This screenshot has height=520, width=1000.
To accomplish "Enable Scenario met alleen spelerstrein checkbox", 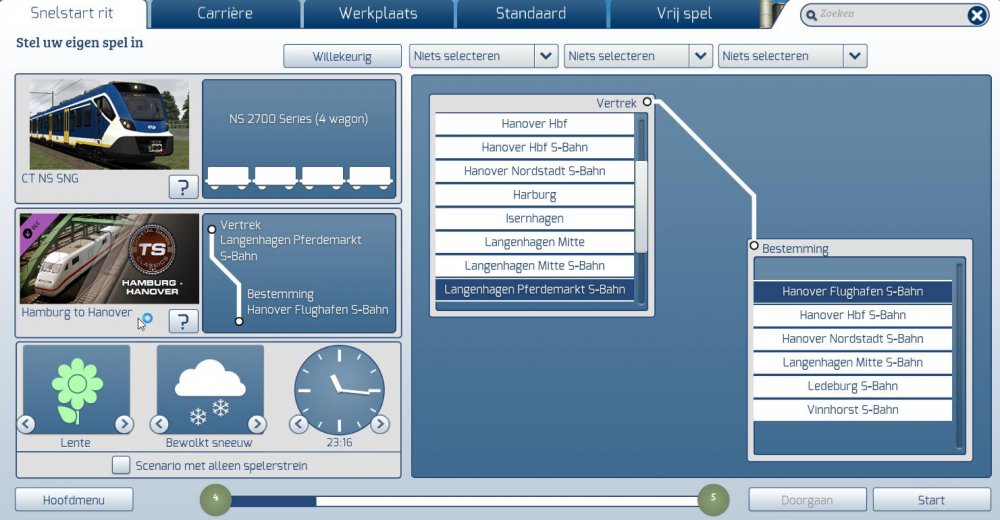I will pyautogui.click(x=121, y=465).
